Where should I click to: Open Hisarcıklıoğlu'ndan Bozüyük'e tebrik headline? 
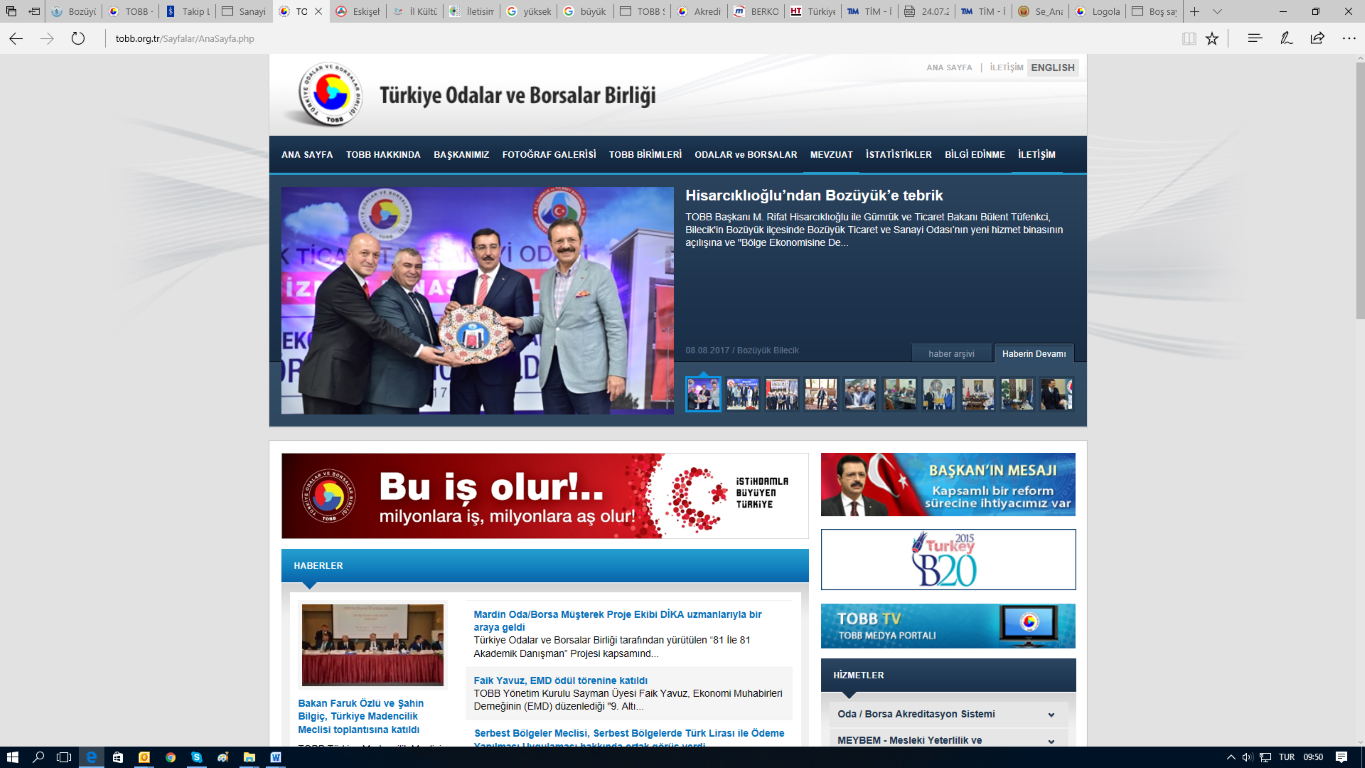pos(814,196)
